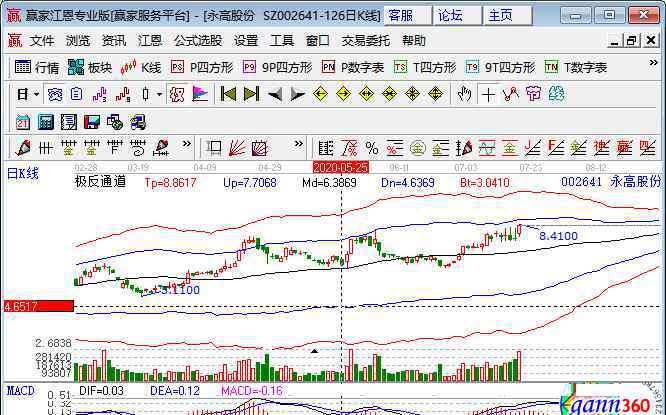666x415 pixels.
Task: Click yellow diamond shift-left icon
Action: (320, 94)
